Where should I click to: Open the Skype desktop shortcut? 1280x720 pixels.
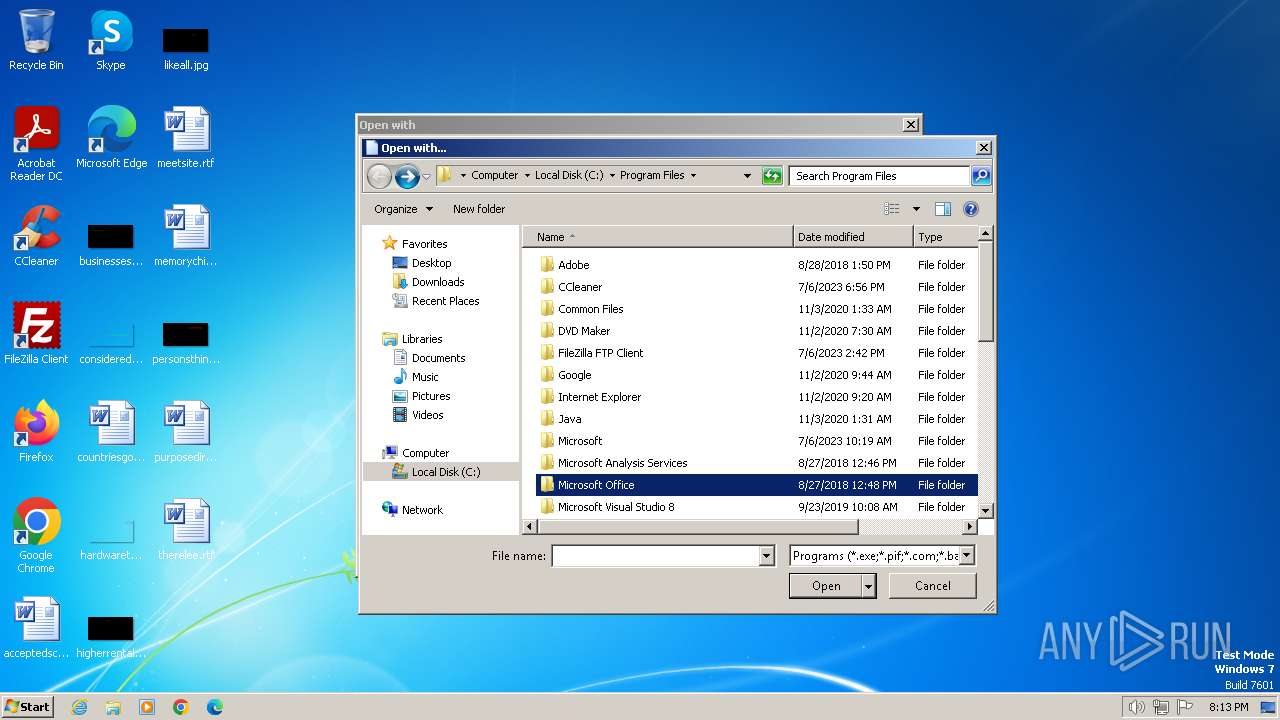(110, 40)
